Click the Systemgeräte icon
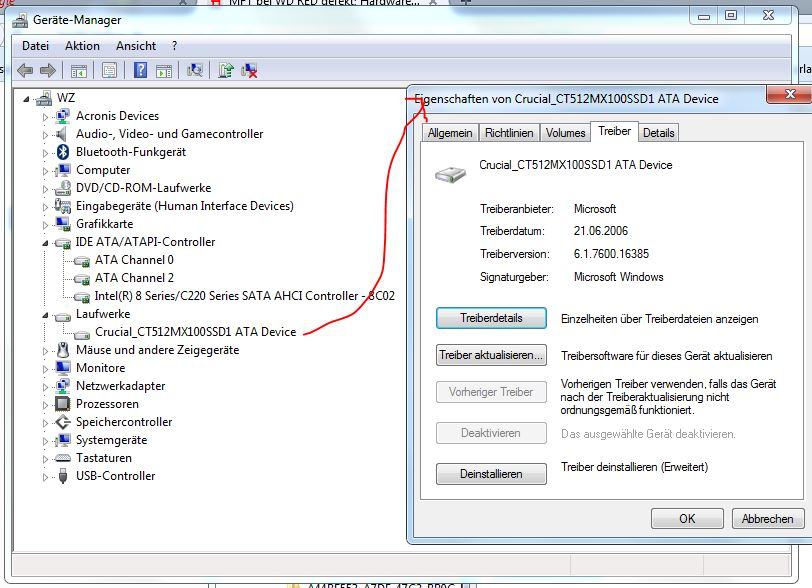 [x=63, y=440]
